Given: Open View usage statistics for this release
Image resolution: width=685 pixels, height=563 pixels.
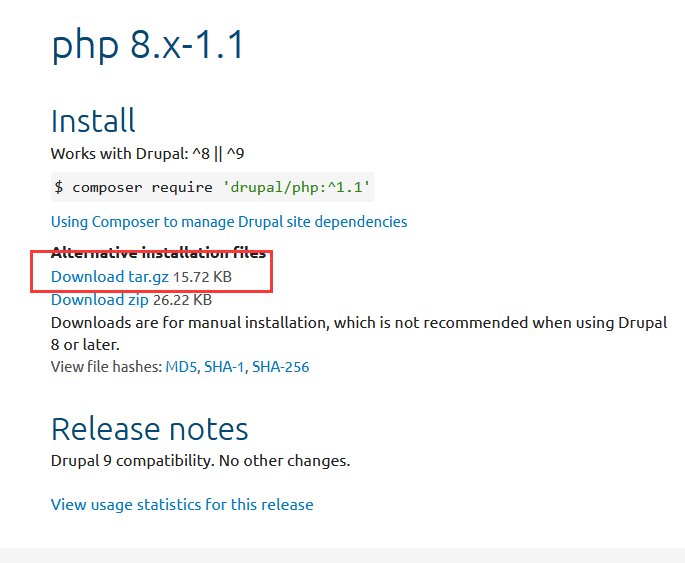Looking at the screenshot, I should 182,505.
